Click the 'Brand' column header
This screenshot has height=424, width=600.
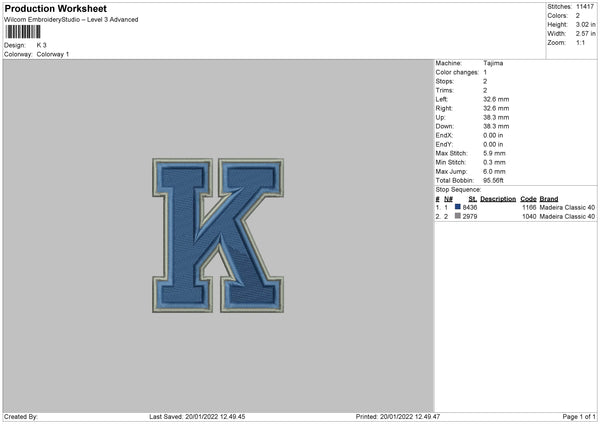click(x=549, y=199)
